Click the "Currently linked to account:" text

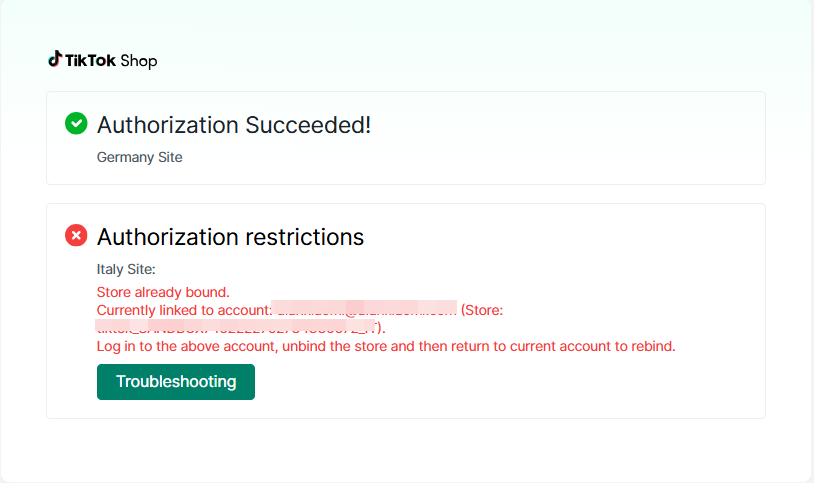click(184, 310)
